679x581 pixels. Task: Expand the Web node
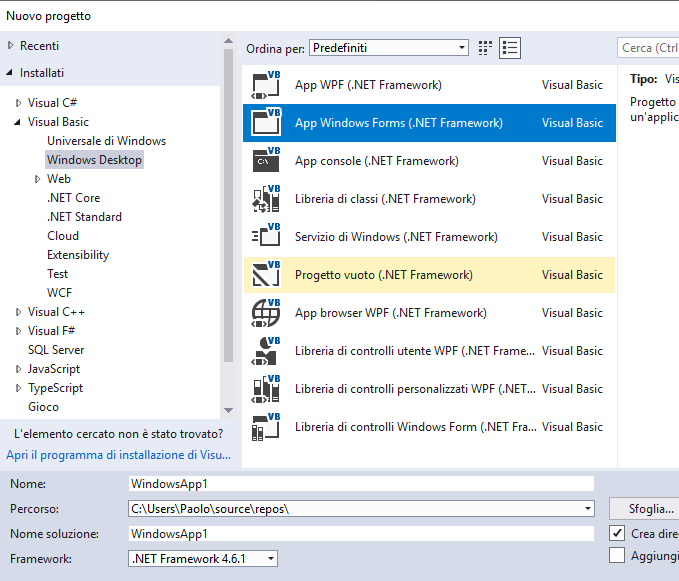tap(38, 179)
